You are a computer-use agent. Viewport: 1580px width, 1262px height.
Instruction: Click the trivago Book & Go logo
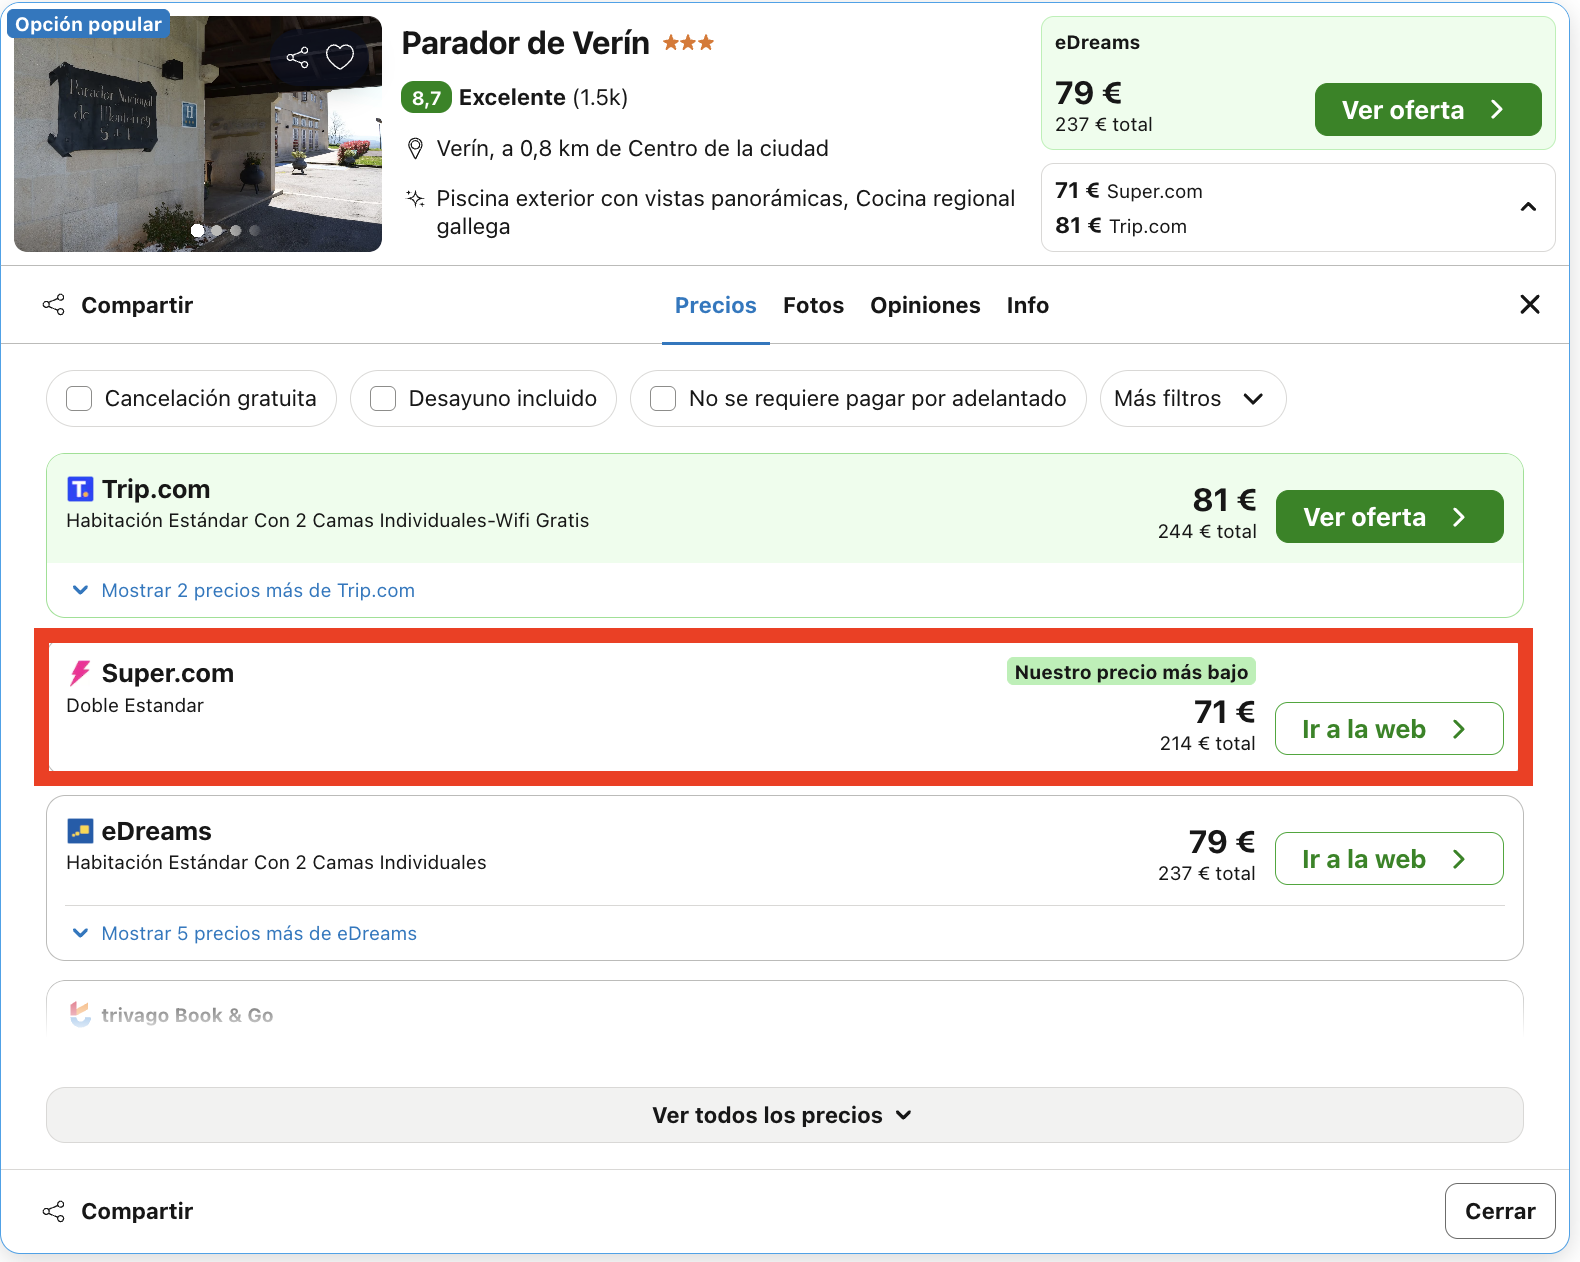point(171,1015)
